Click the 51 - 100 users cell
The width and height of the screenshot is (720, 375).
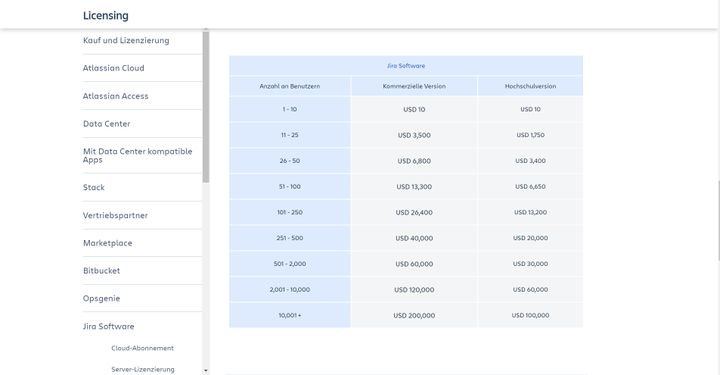pyautogui.click(x=290, y=186)
